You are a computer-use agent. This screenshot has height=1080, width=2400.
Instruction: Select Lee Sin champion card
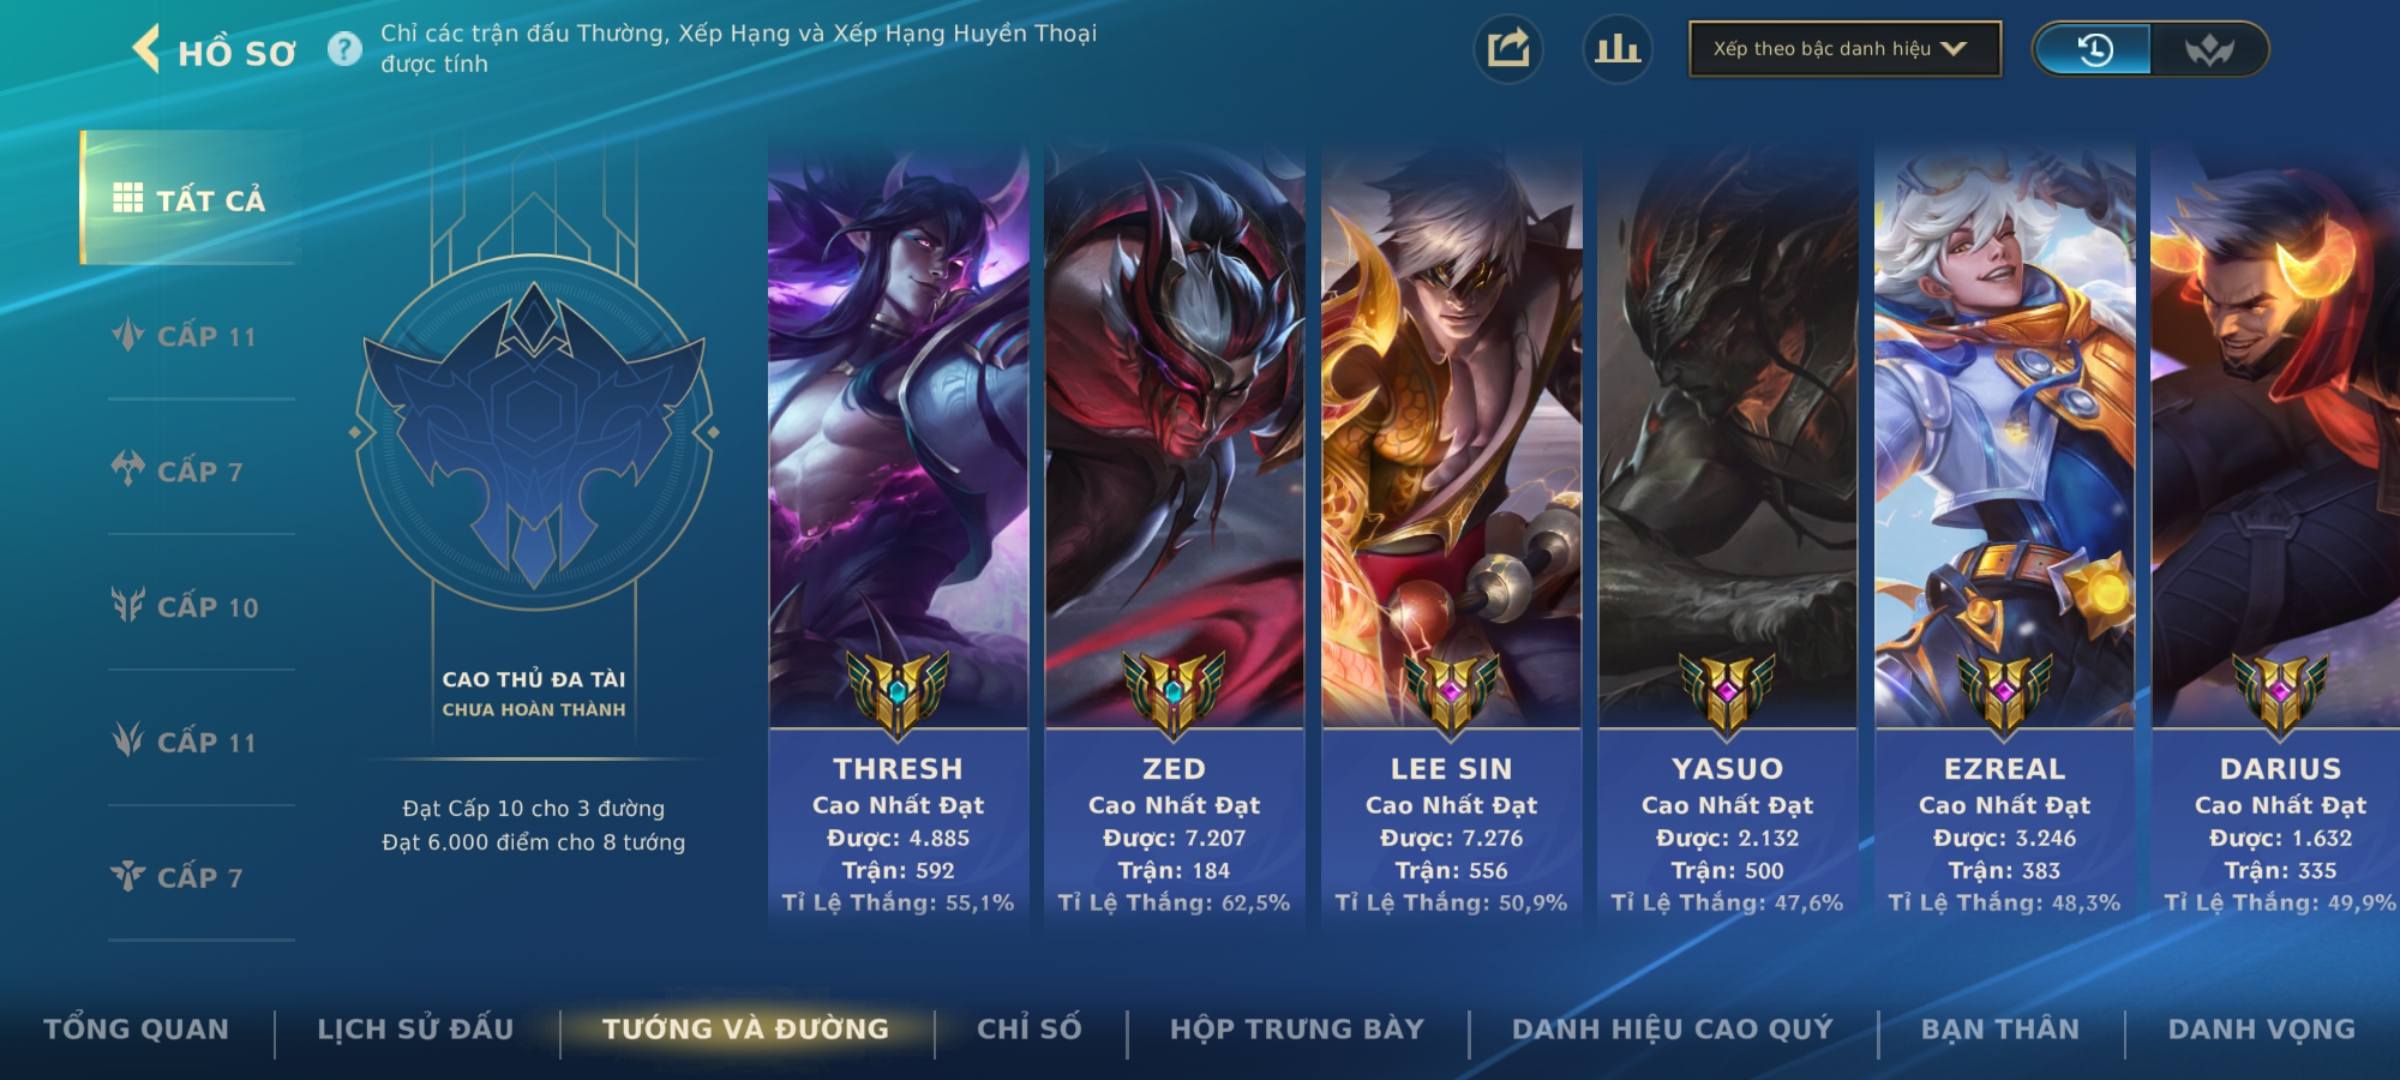point(1451,535)
